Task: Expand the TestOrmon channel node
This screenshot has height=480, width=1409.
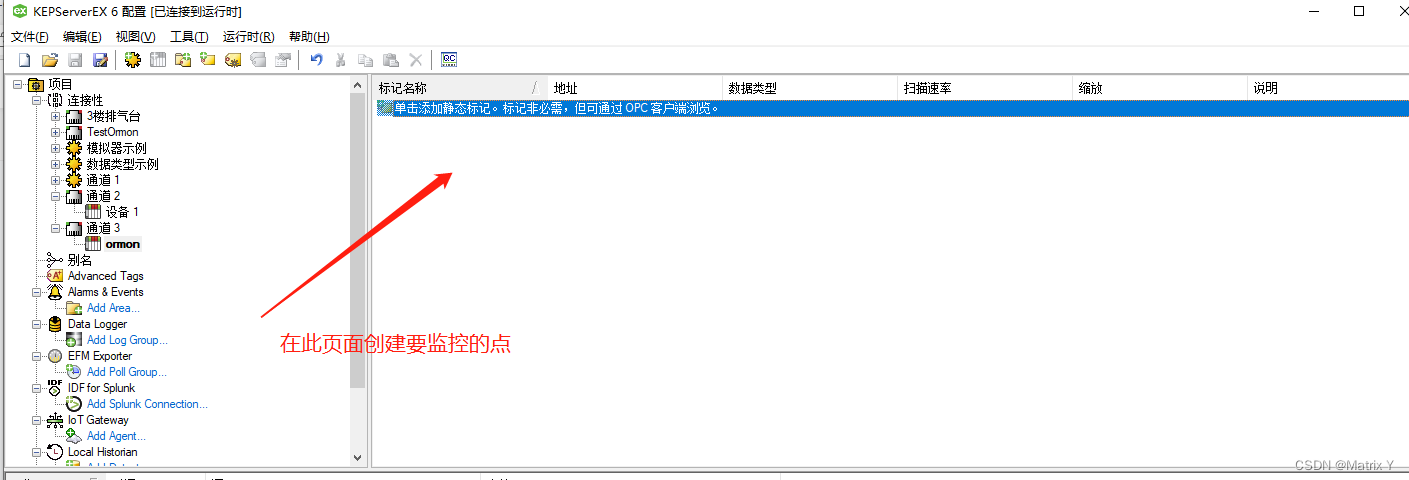Action: (x=56, y=132)
